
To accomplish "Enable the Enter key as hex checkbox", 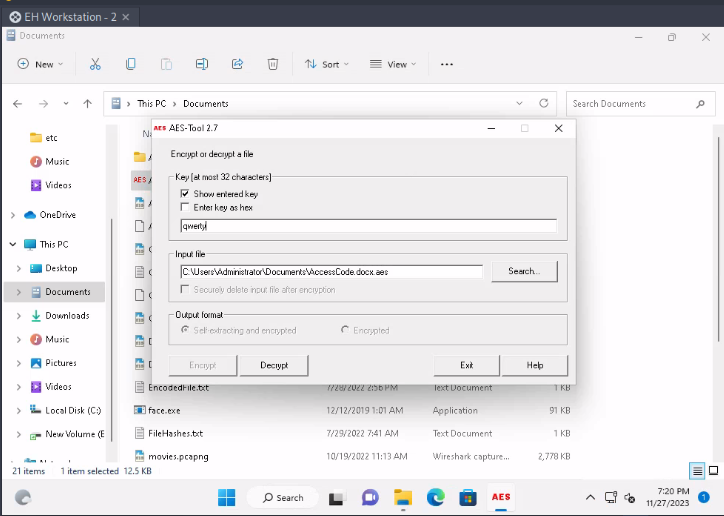I will coord(185,206).
